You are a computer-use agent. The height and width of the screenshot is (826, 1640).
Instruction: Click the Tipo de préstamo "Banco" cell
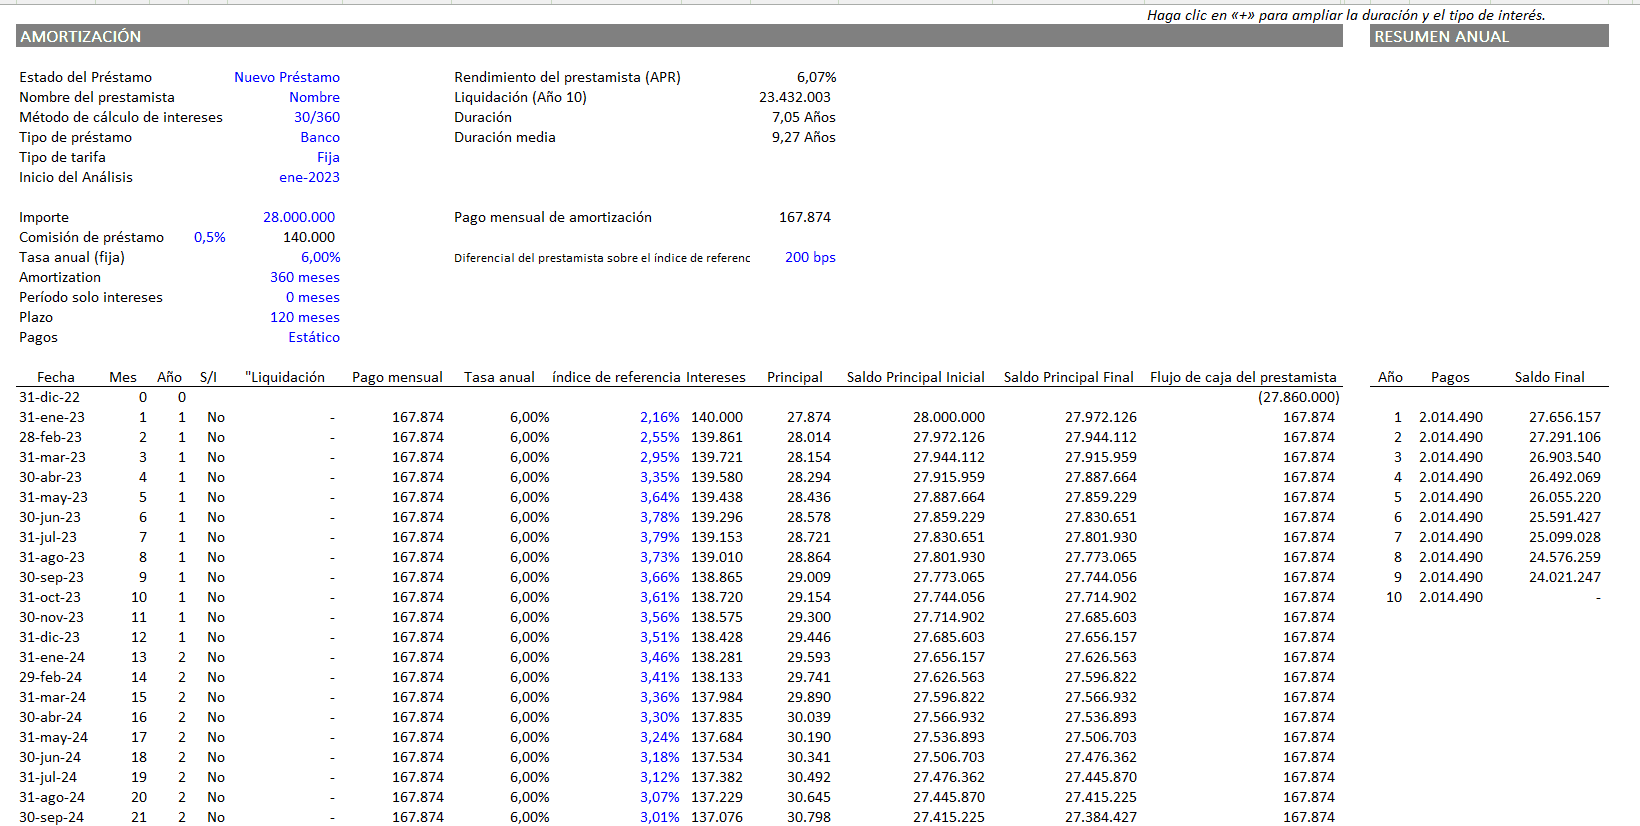point(319,137)
